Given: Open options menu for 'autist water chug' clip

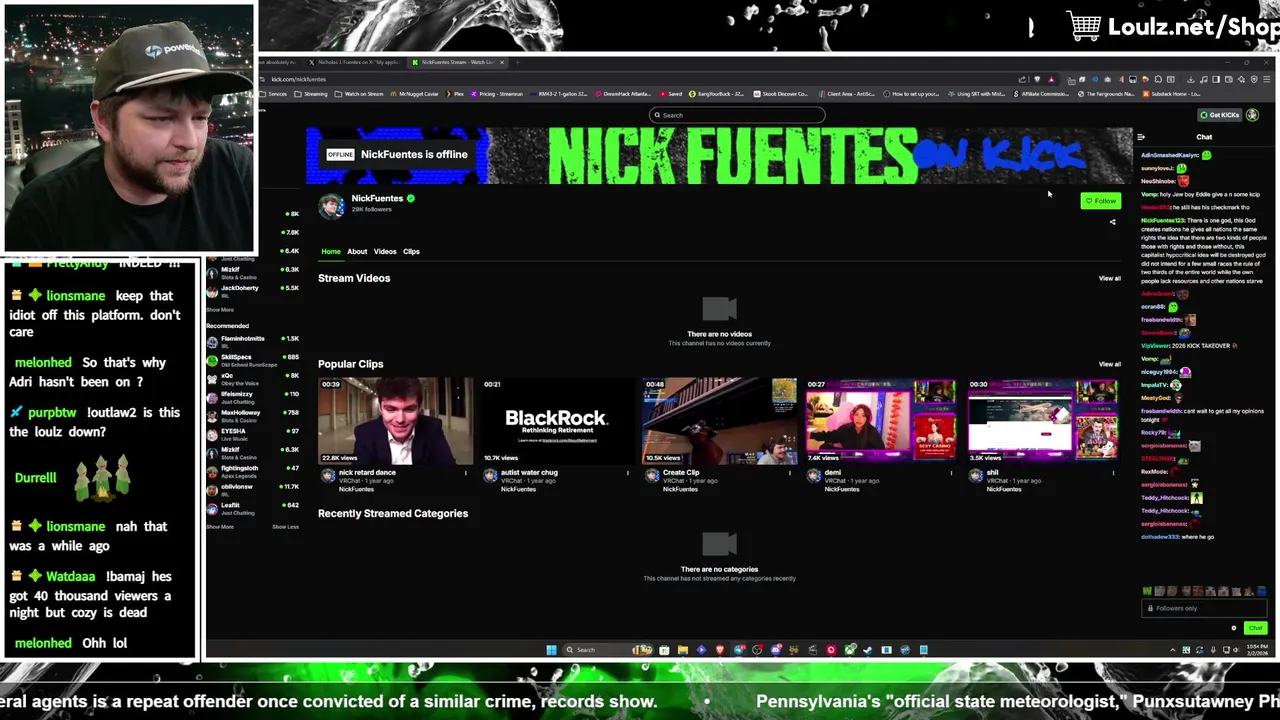Looking at the screenshot, I should (x=628, y=473).
